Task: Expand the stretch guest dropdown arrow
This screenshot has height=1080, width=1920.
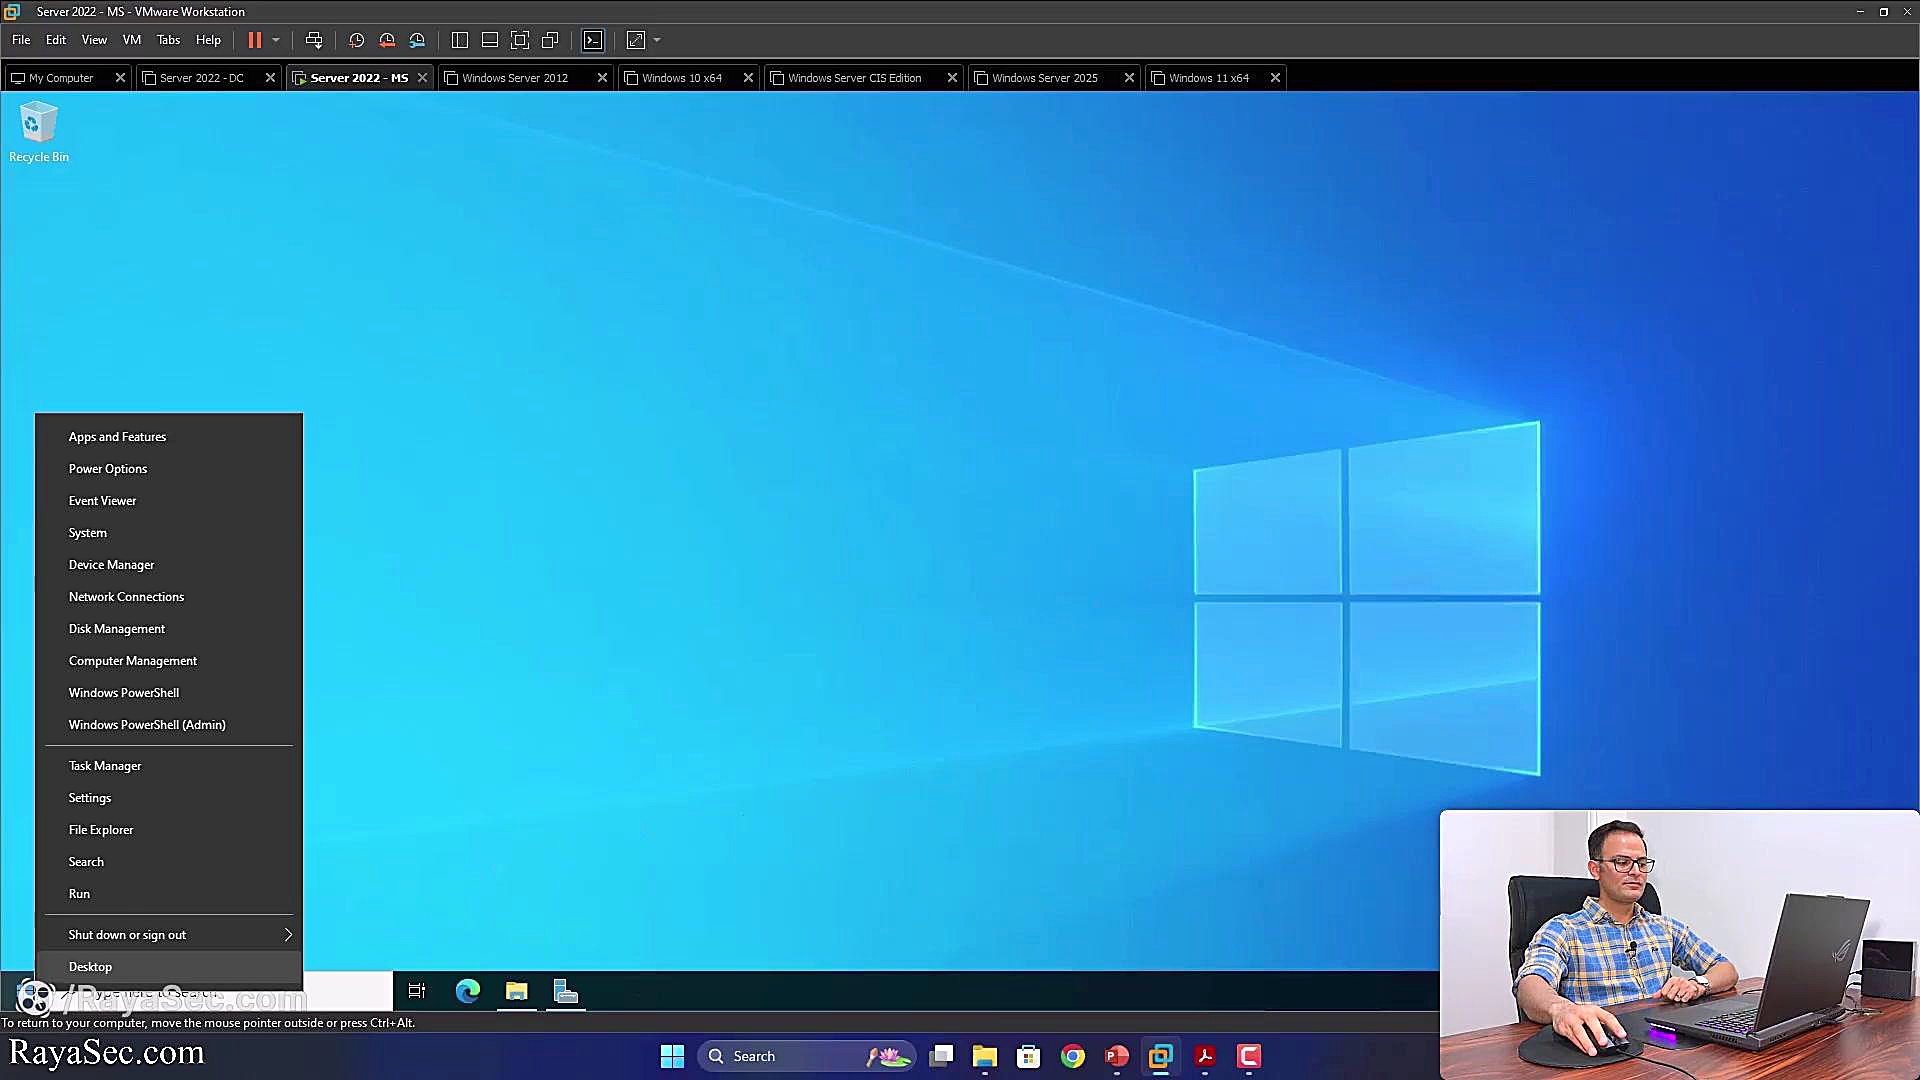Action: point(657,40)
